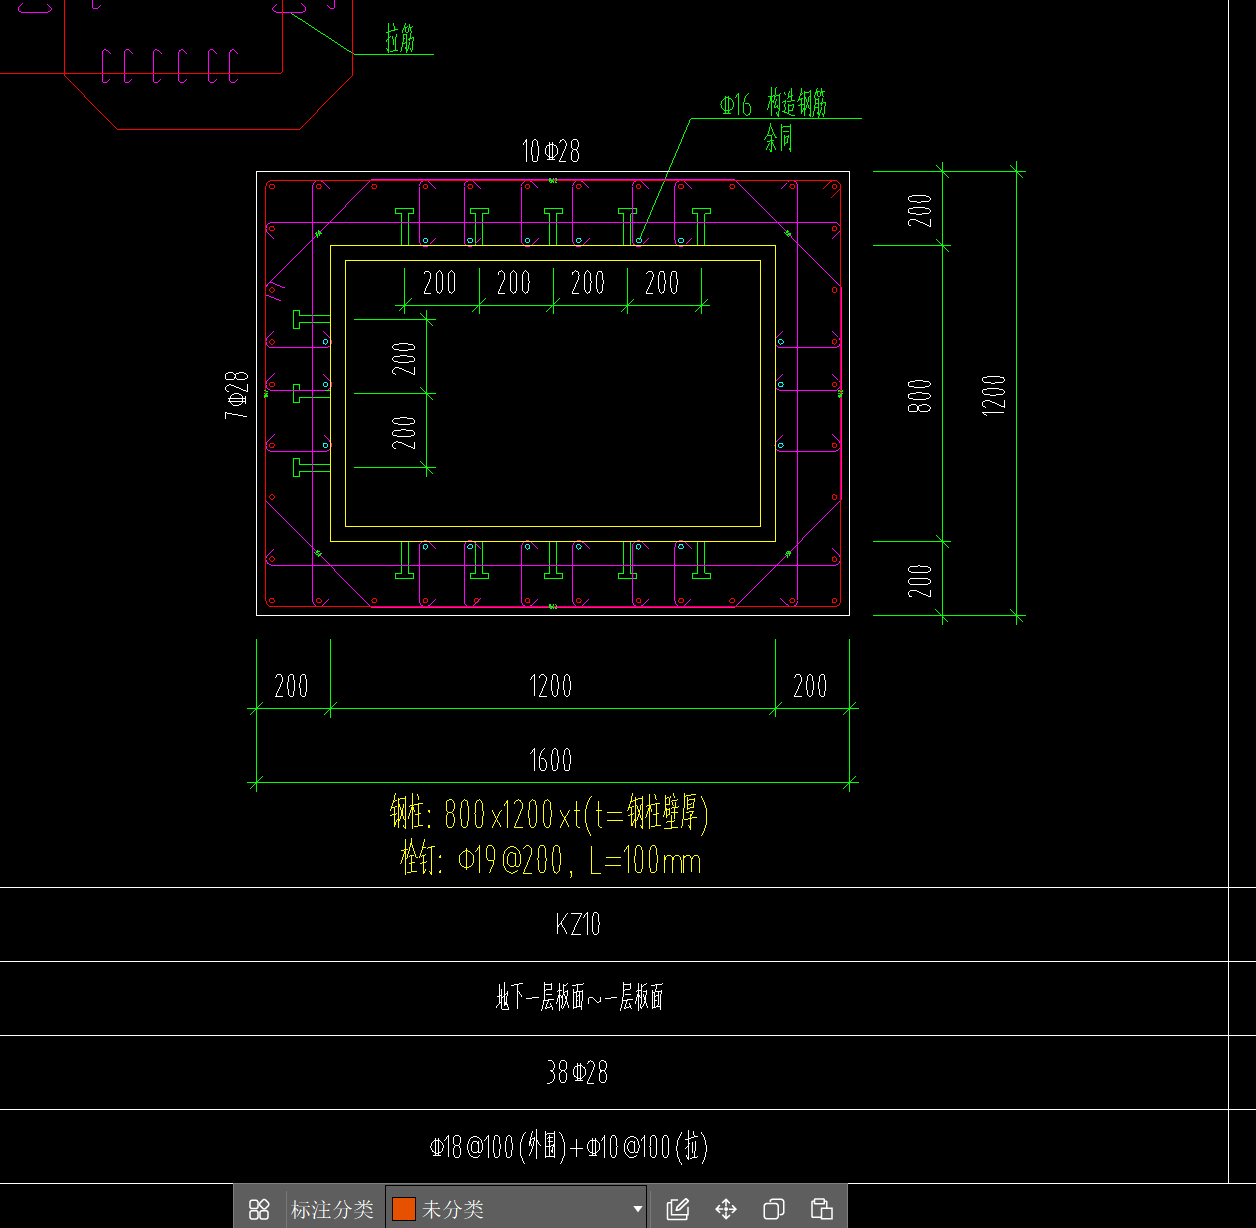Click the orange color swatch beside 未分类
The height and width of the screenshot is (1228, 1256).
tap(404, 1209)
